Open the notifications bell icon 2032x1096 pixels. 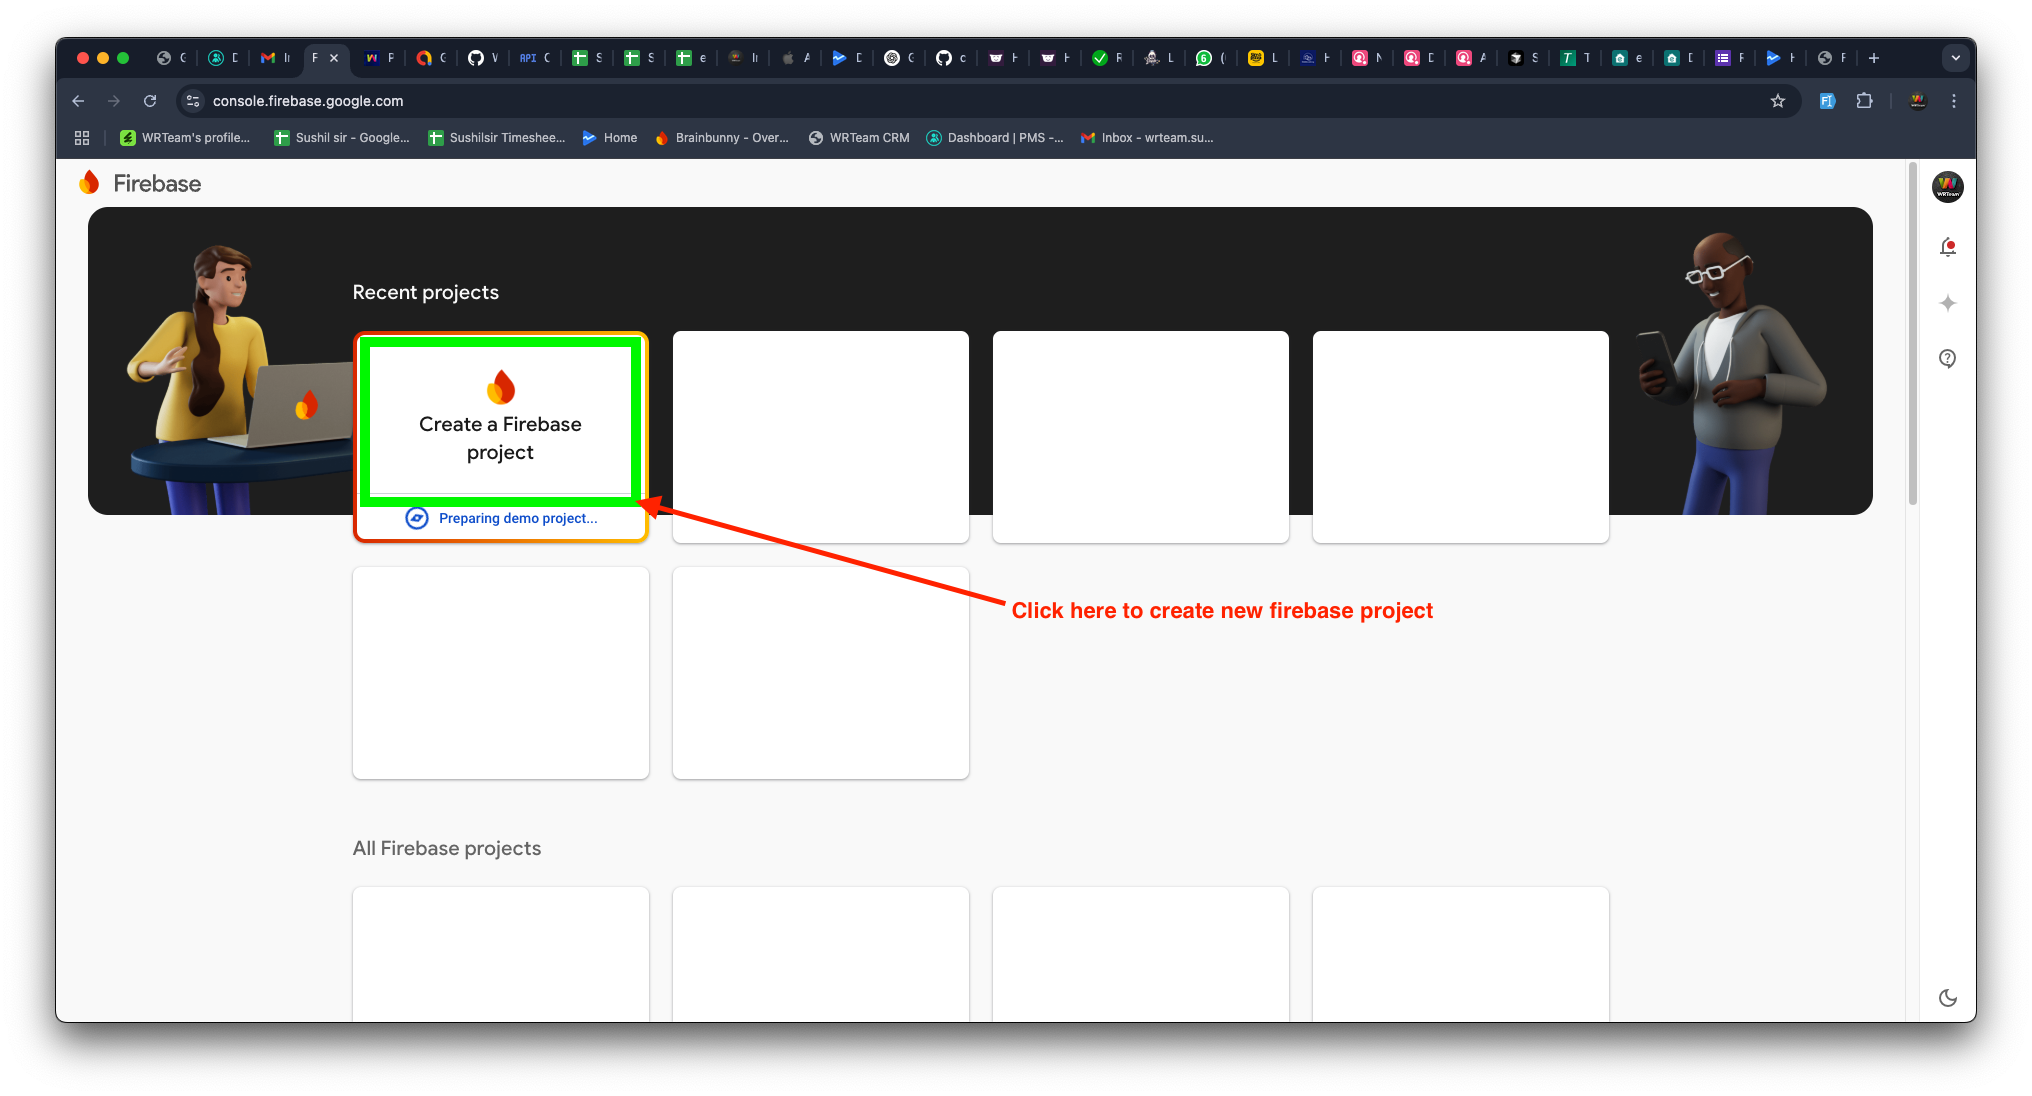[1947, 247]
